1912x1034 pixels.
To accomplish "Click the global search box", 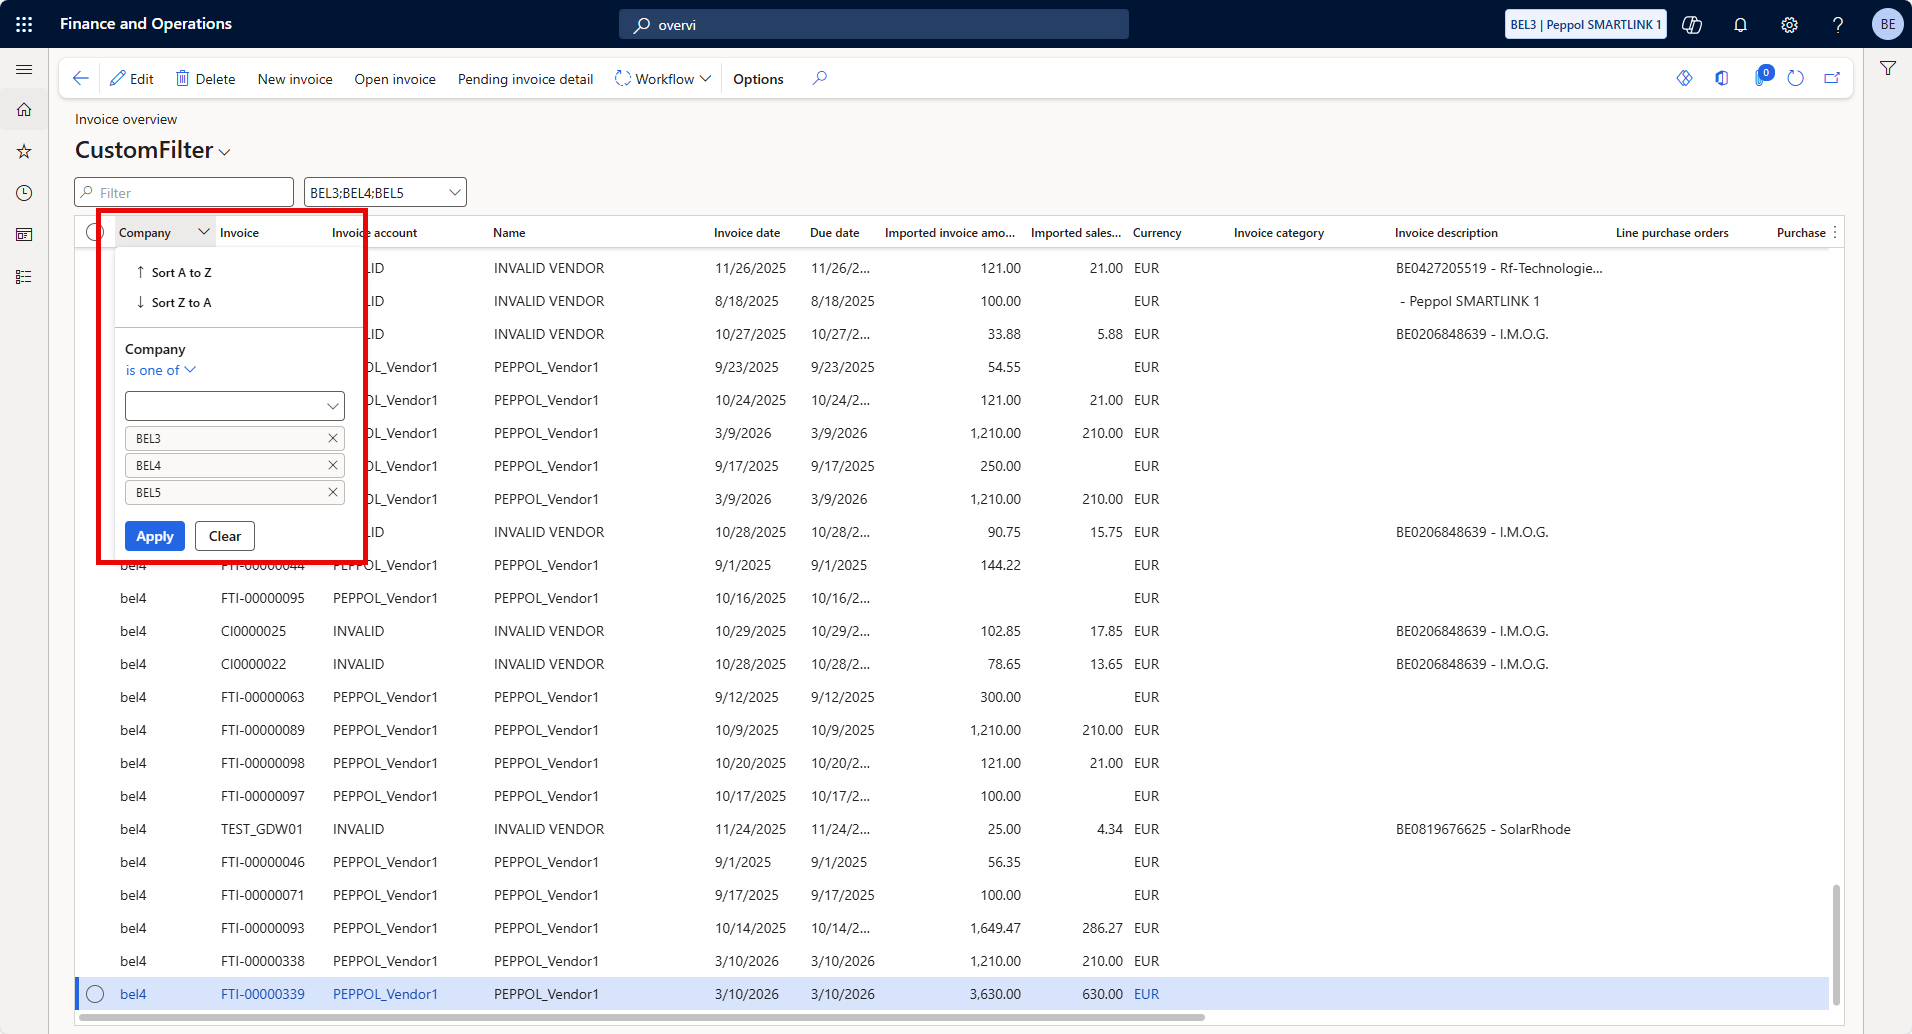I will point(874,24).
